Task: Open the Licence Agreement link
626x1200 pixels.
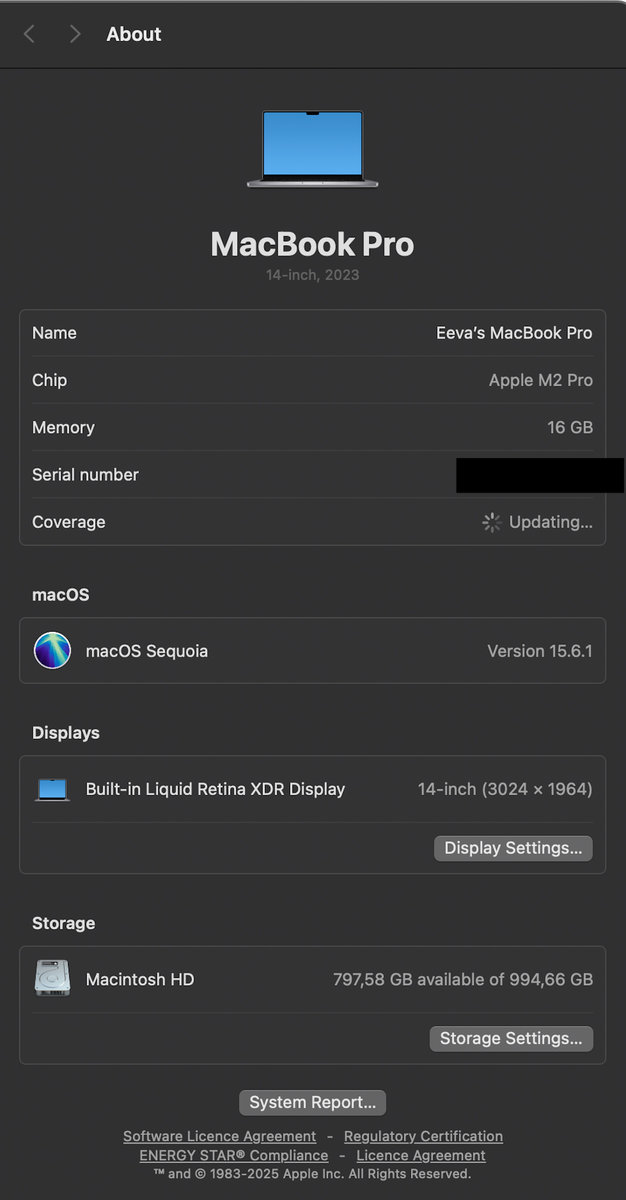Action: point(421,1155)
